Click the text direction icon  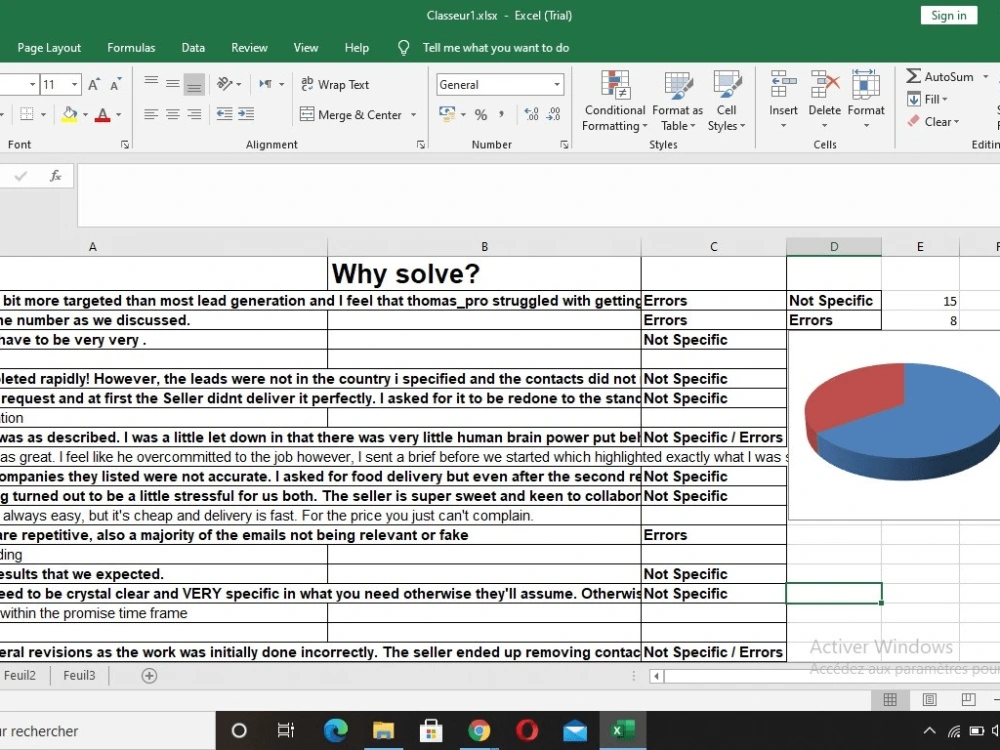click(x=265, y=84)
